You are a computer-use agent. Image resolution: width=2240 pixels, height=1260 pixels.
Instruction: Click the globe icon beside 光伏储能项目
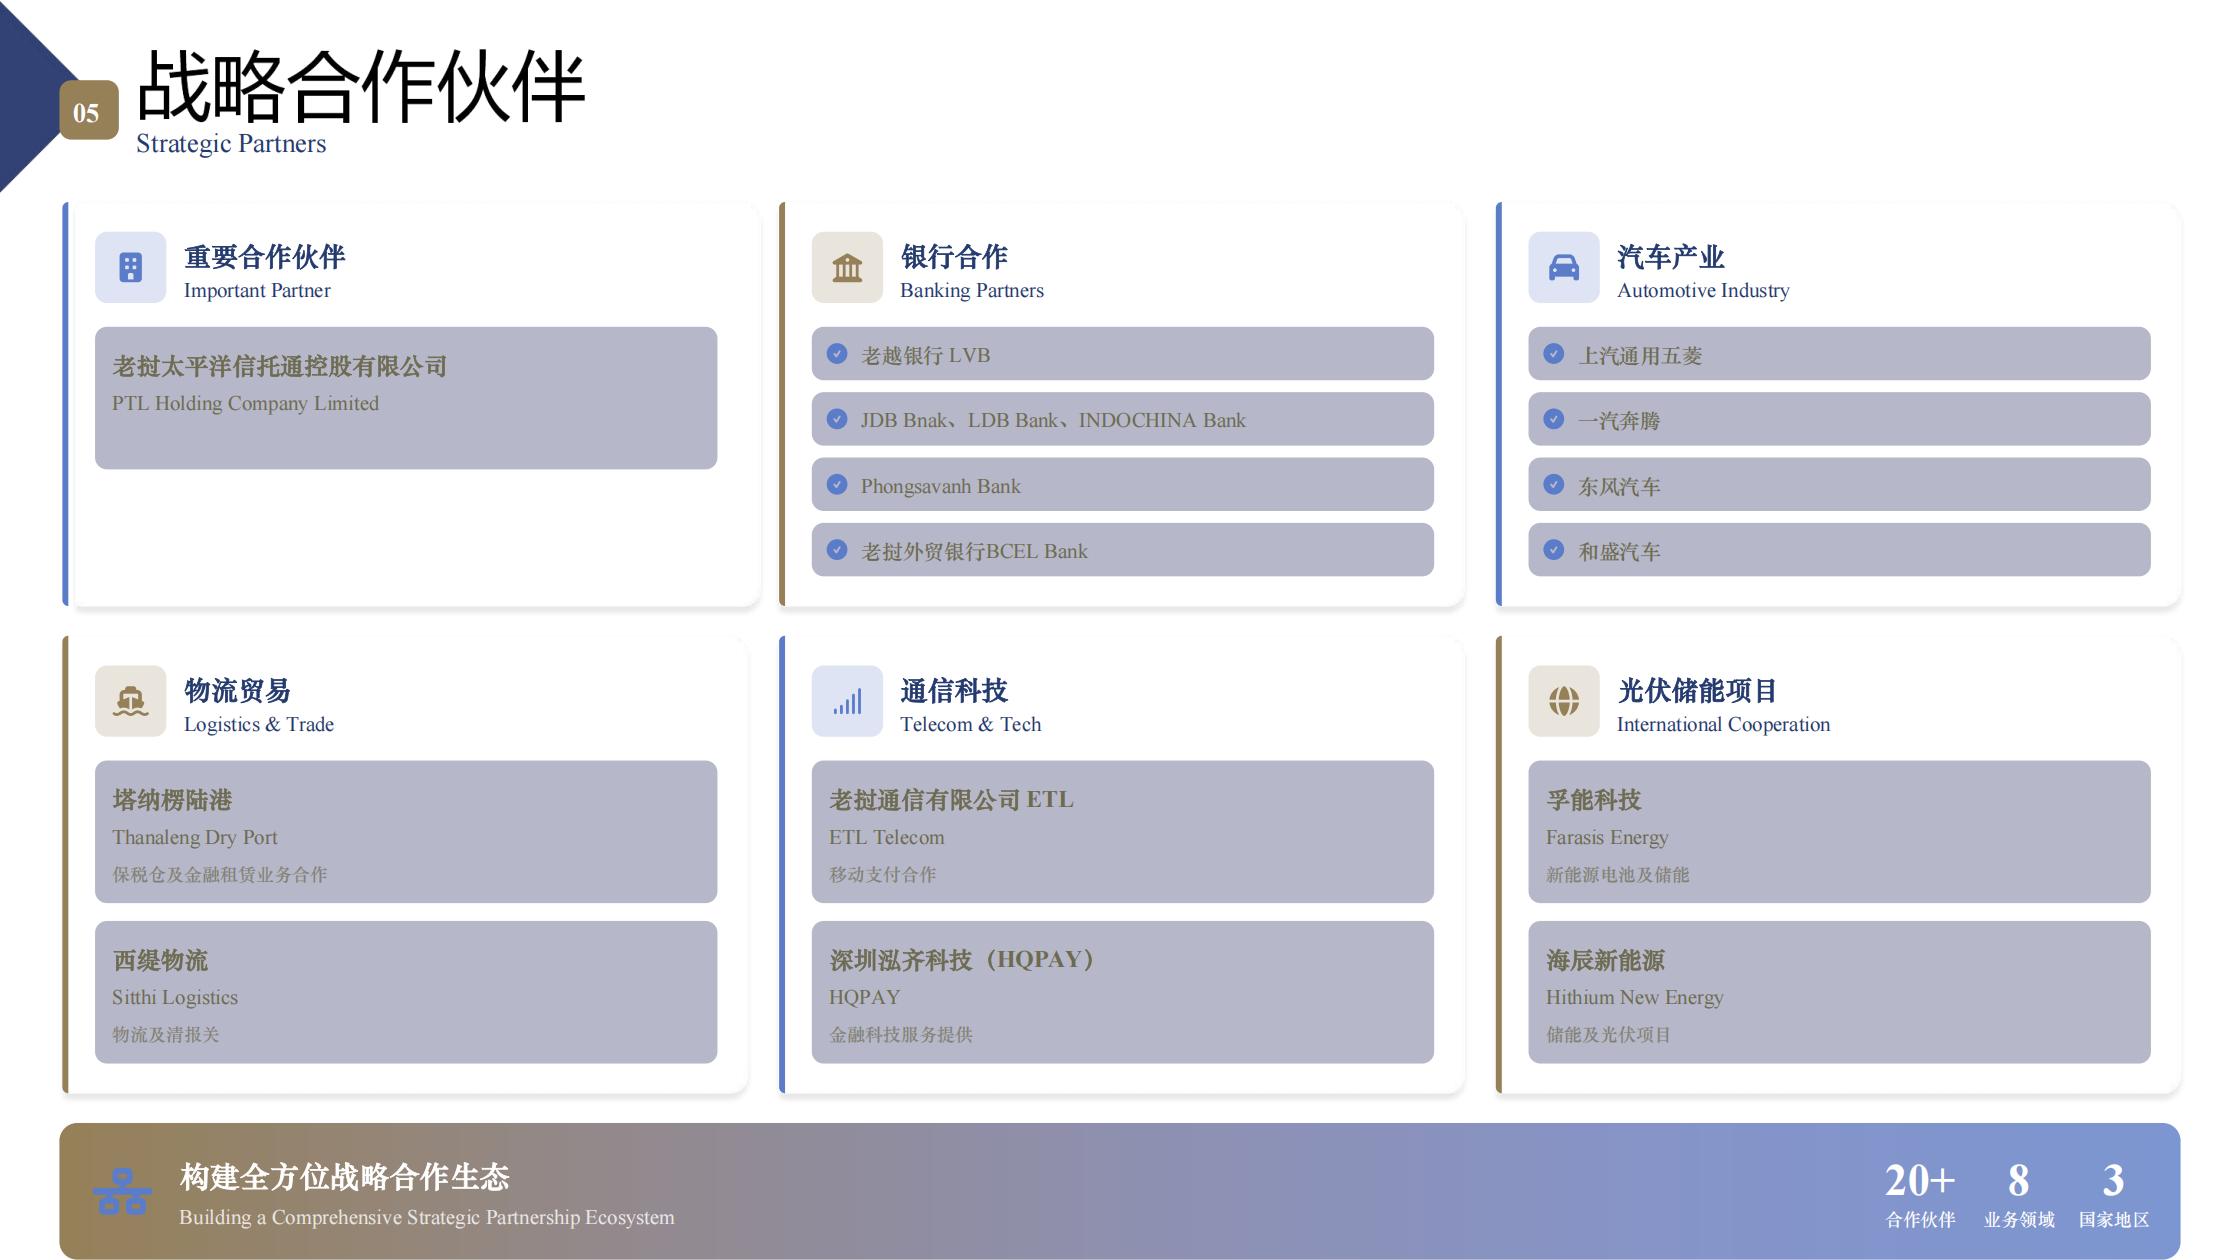[x=1564, y=701]
